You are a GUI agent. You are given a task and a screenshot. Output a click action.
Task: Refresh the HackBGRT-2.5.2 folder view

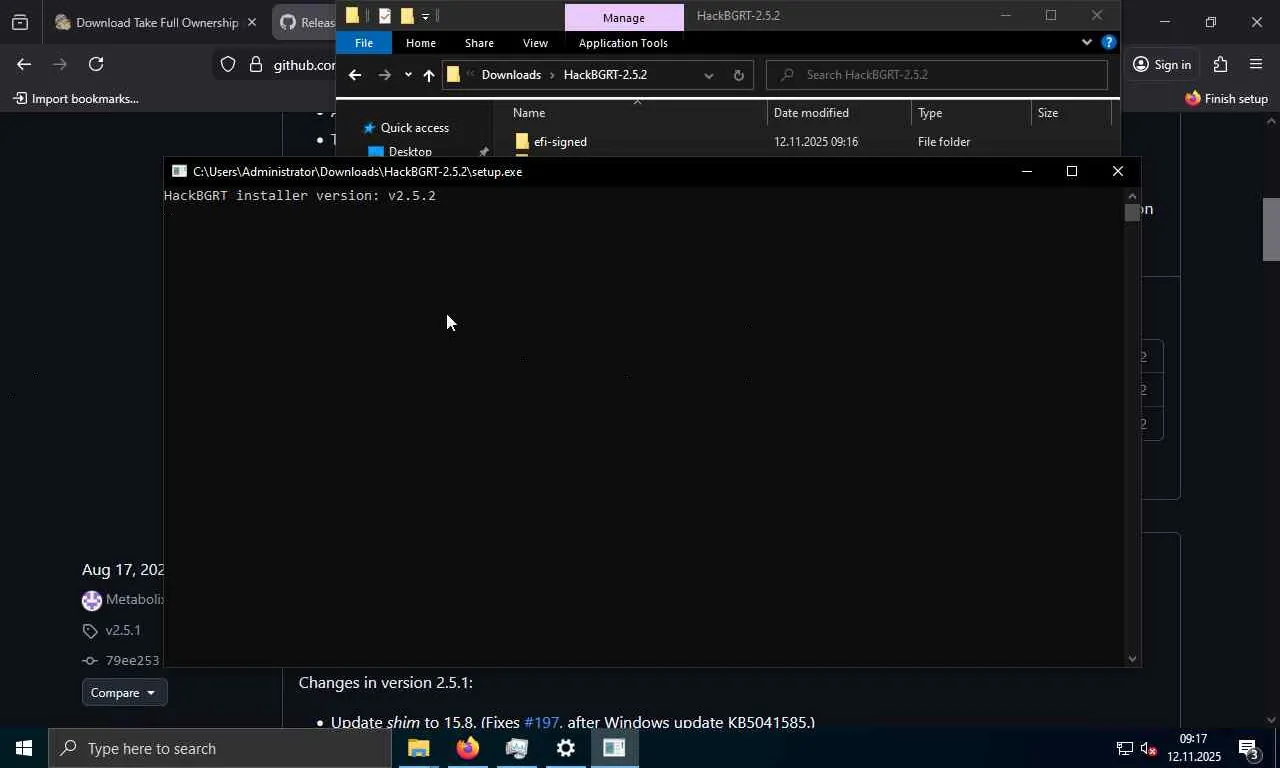point(739,75)
